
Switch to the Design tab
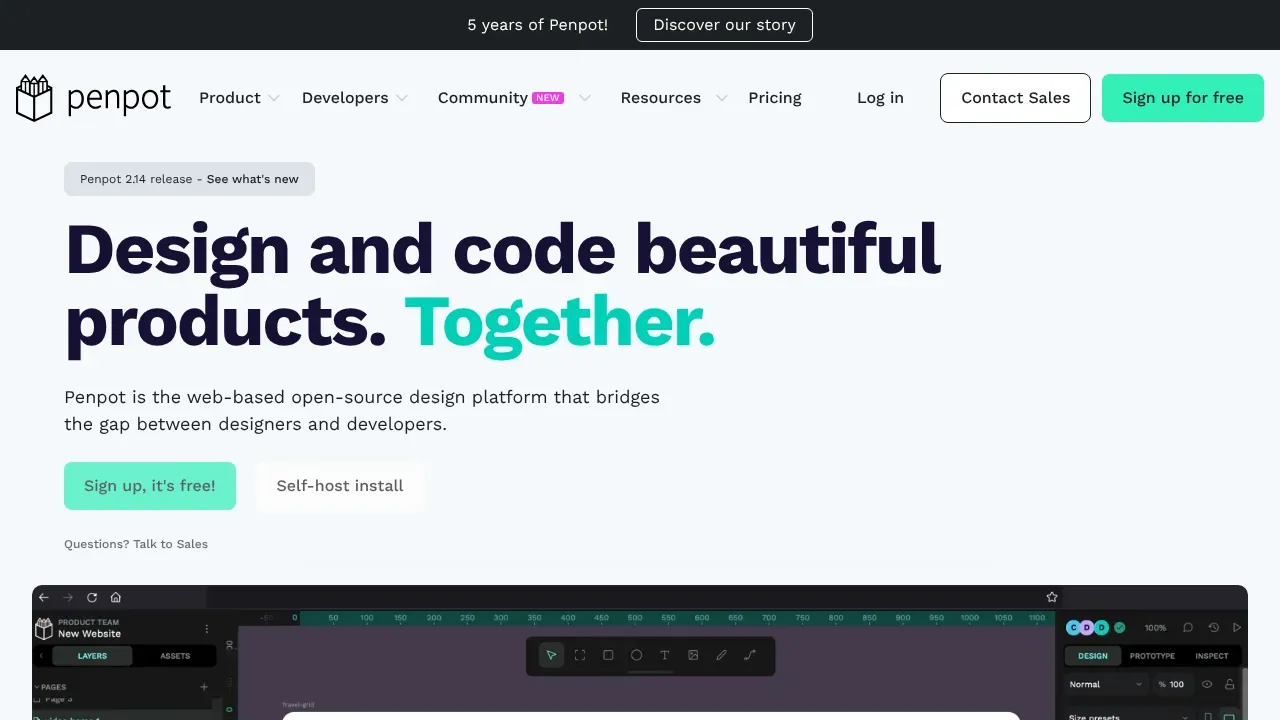point(1093,656)
